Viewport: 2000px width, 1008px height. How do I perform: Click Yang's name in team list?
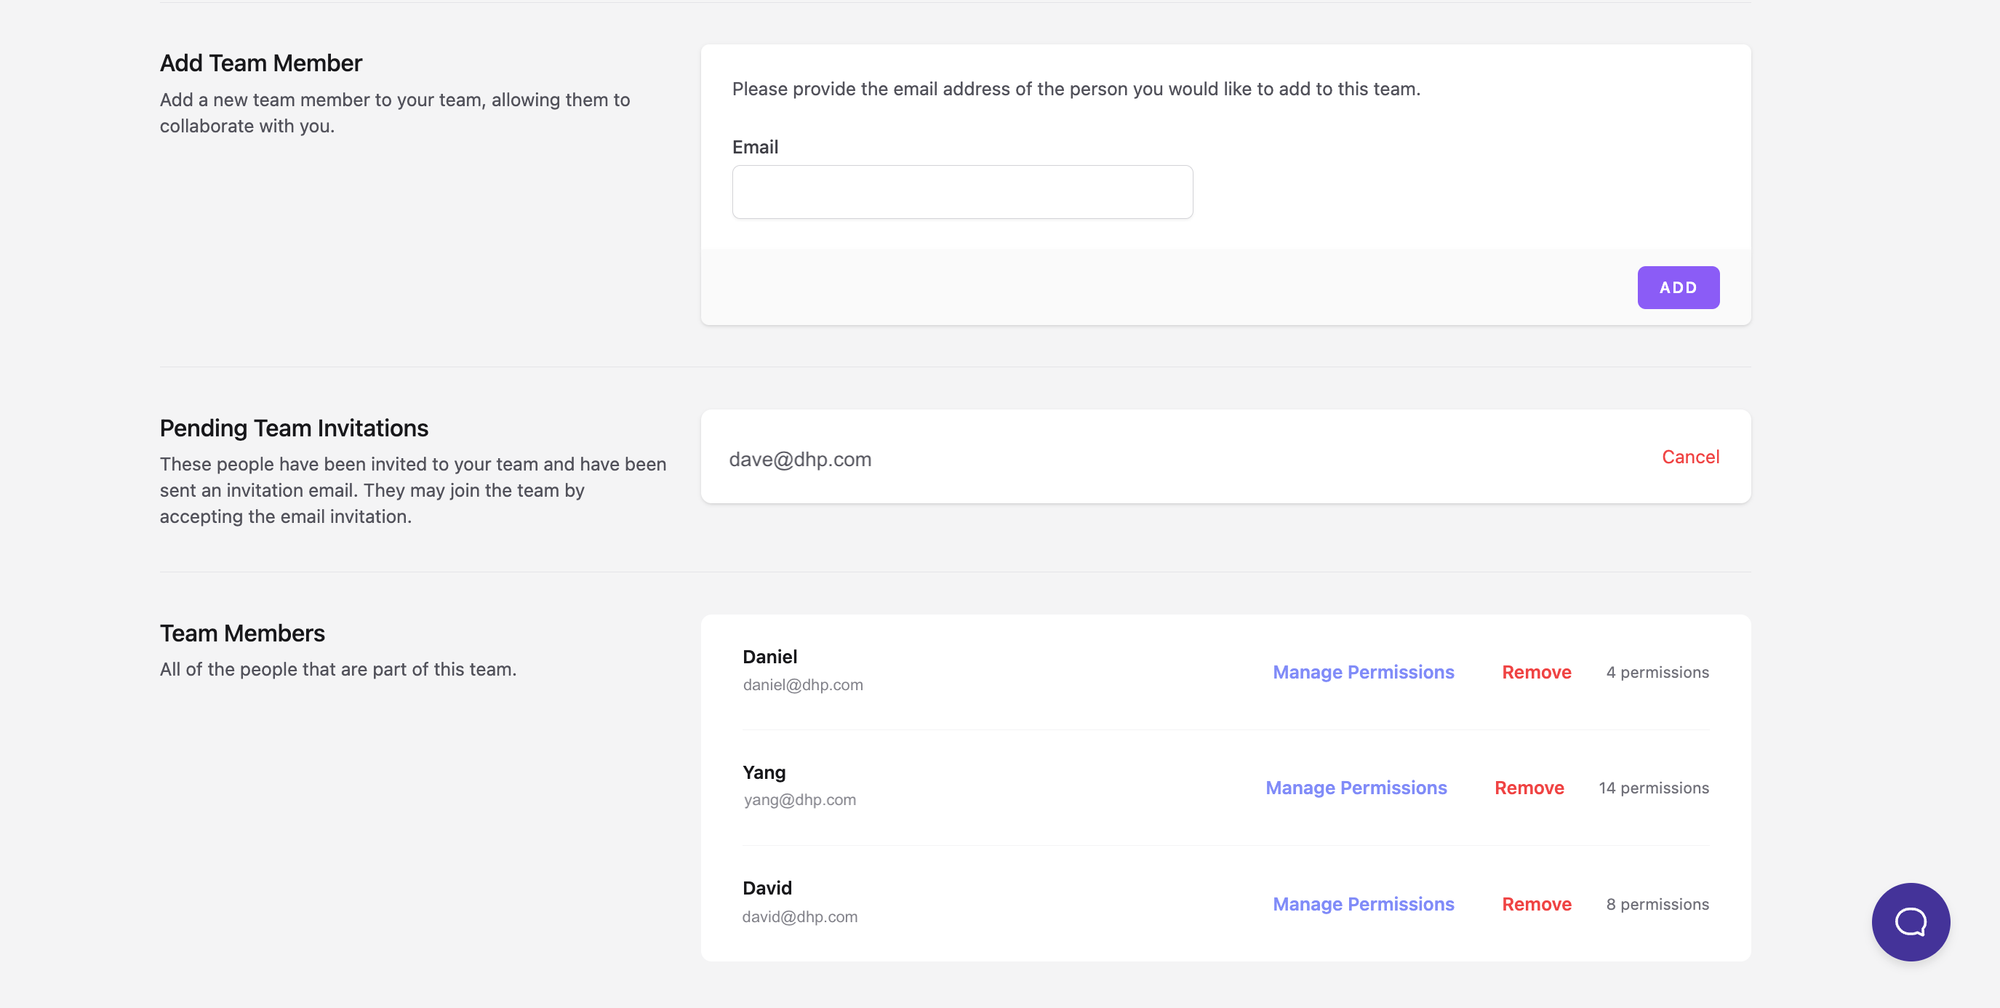pos(764,772)
